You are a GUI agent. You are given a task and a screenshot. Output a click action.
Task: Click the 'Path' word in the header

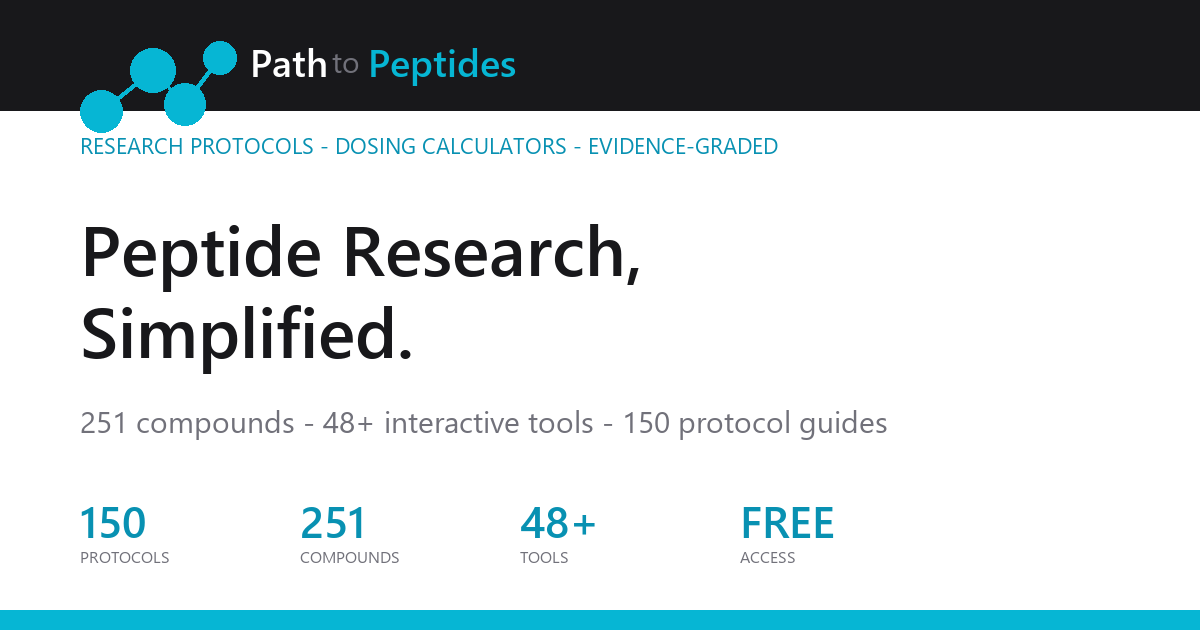[x=289, y=64]
